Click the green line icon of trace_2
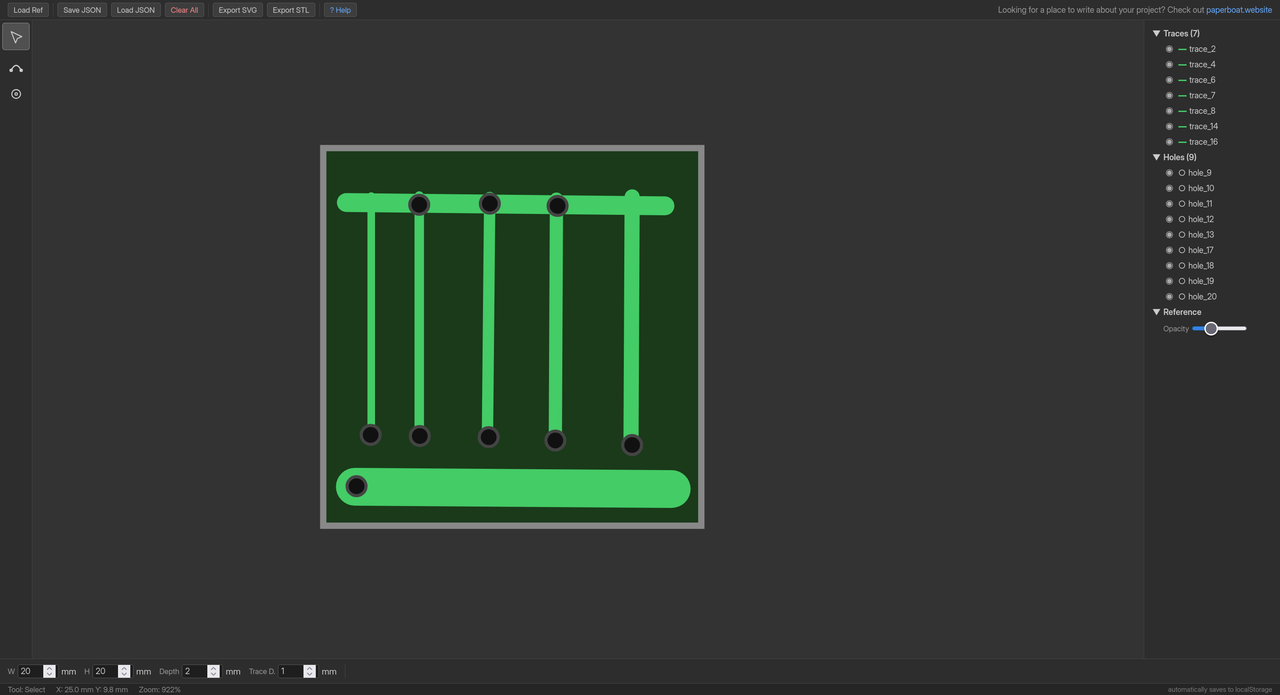The image size is (1280, 695). 1182,49
